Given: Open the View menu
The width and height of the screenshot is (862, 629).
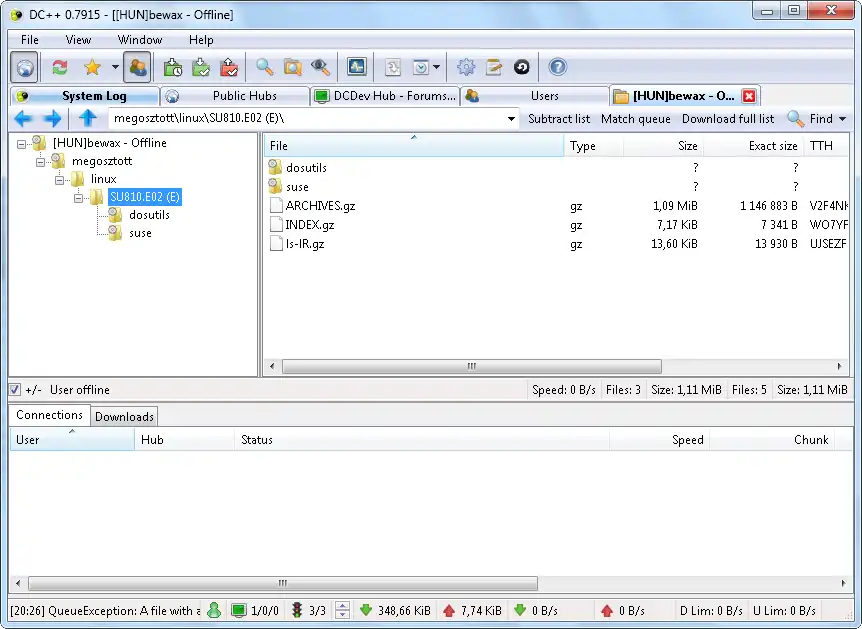Looking at the screenshot, I should pyautogui.click(x=78, y=40).
